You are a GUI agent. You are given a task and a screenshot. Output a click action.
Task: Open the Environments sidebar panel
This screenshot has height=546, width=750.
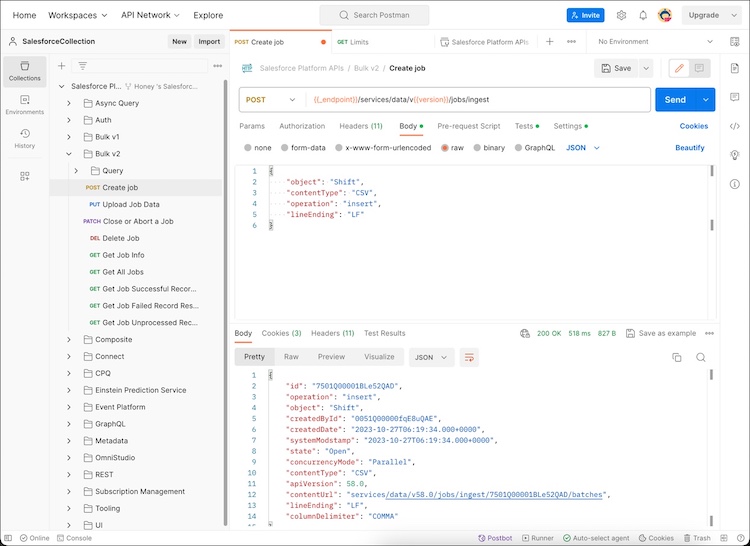point(24,105)
